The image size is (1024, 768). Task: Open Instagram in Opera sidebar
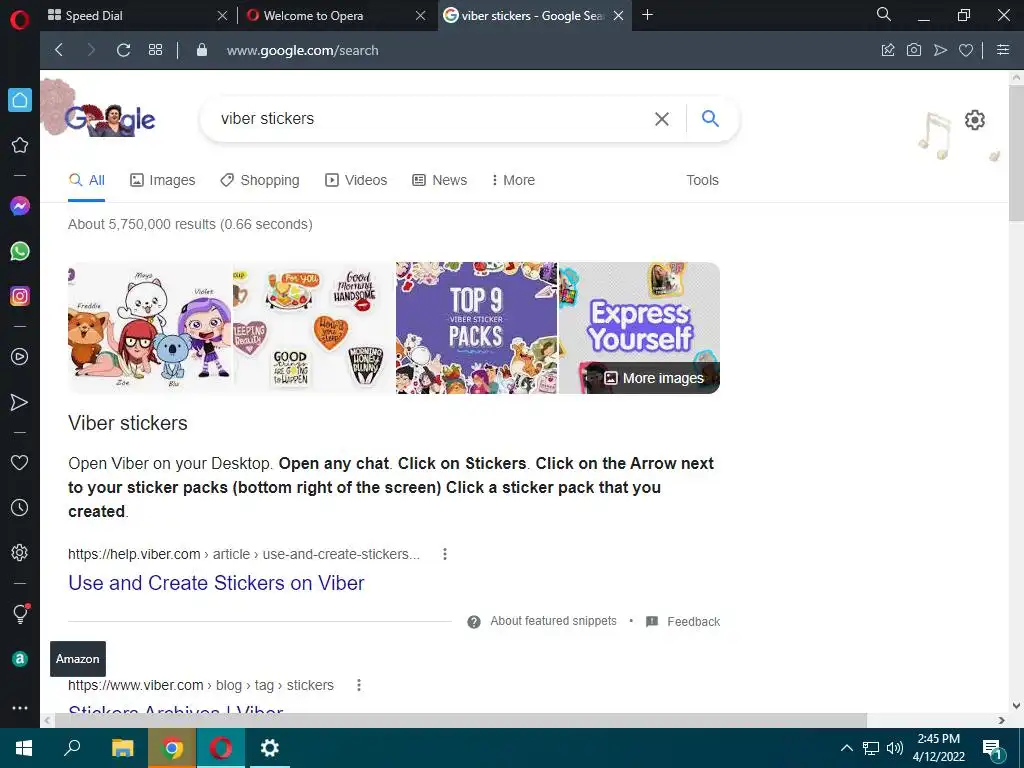[20, 296]
